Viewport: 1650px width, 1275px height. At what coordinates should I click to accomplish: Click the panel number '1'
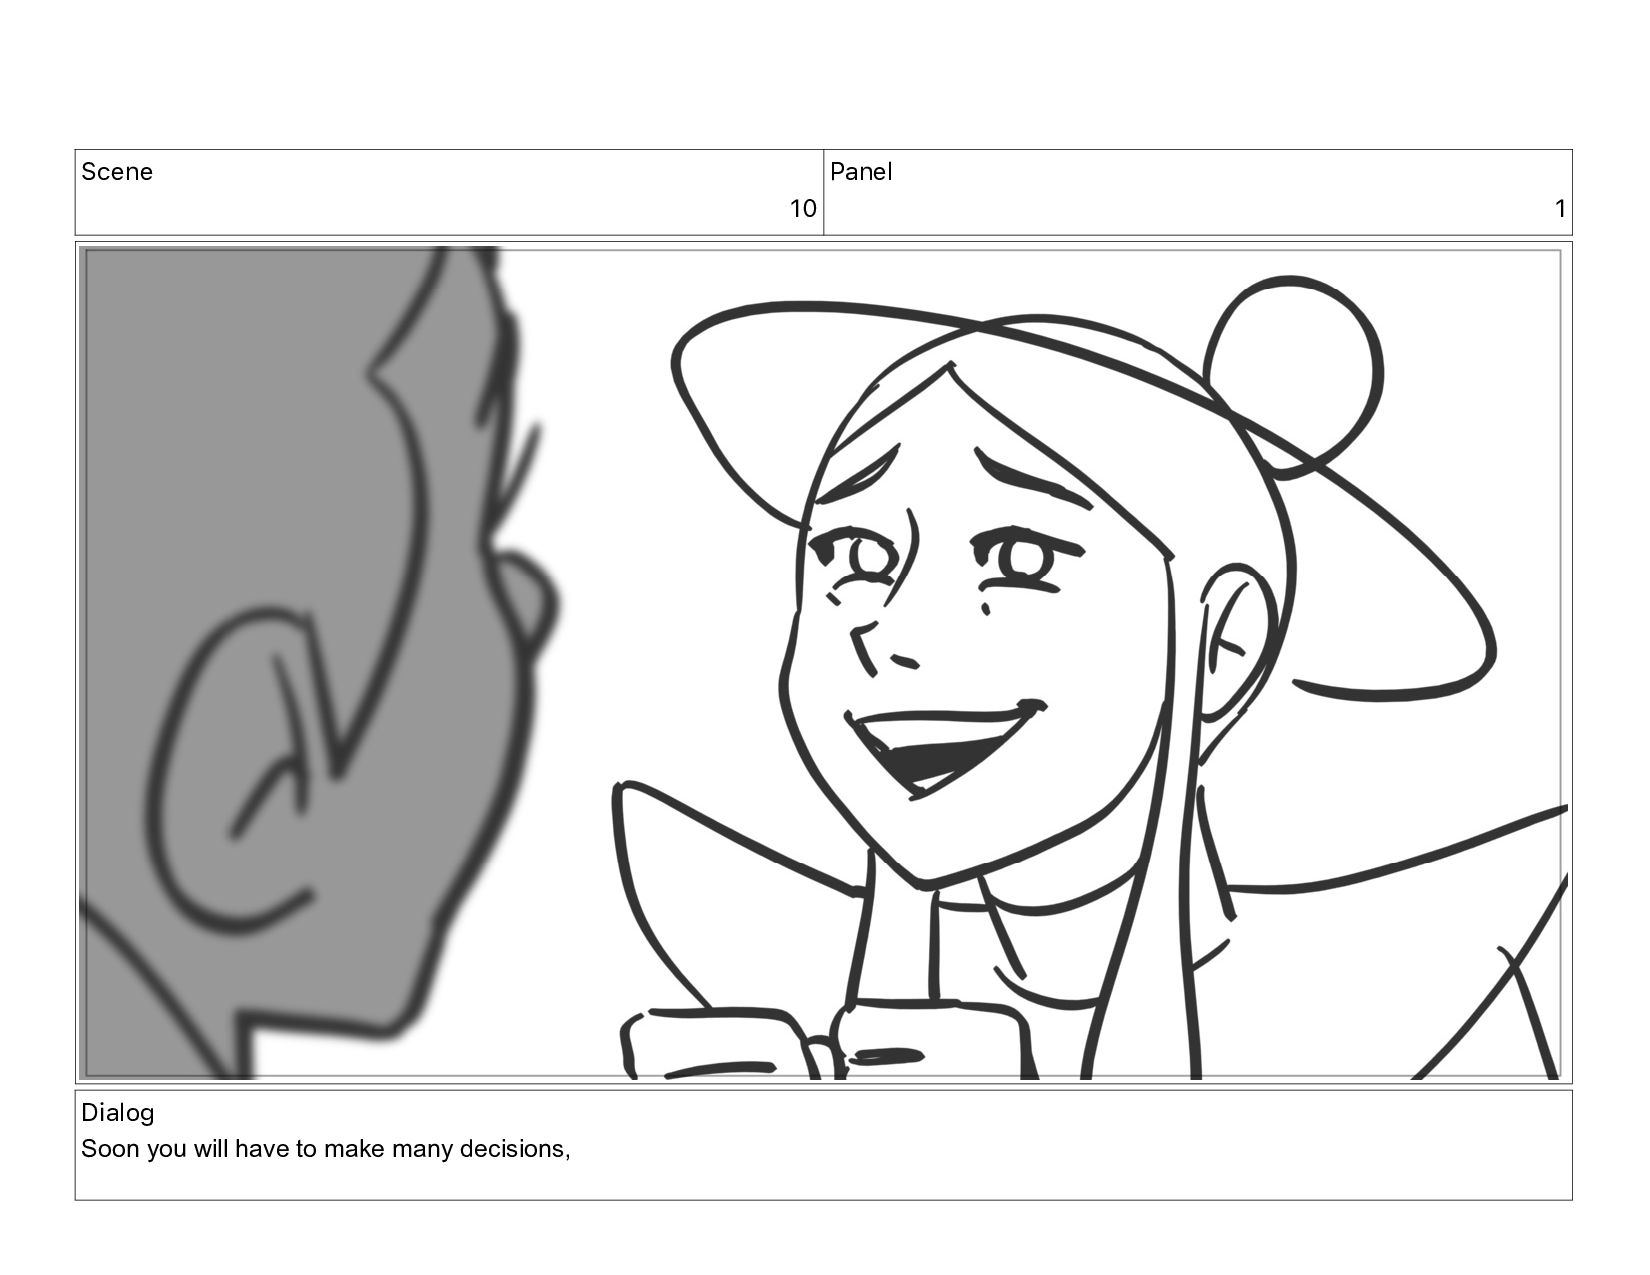coord(1559,209)
